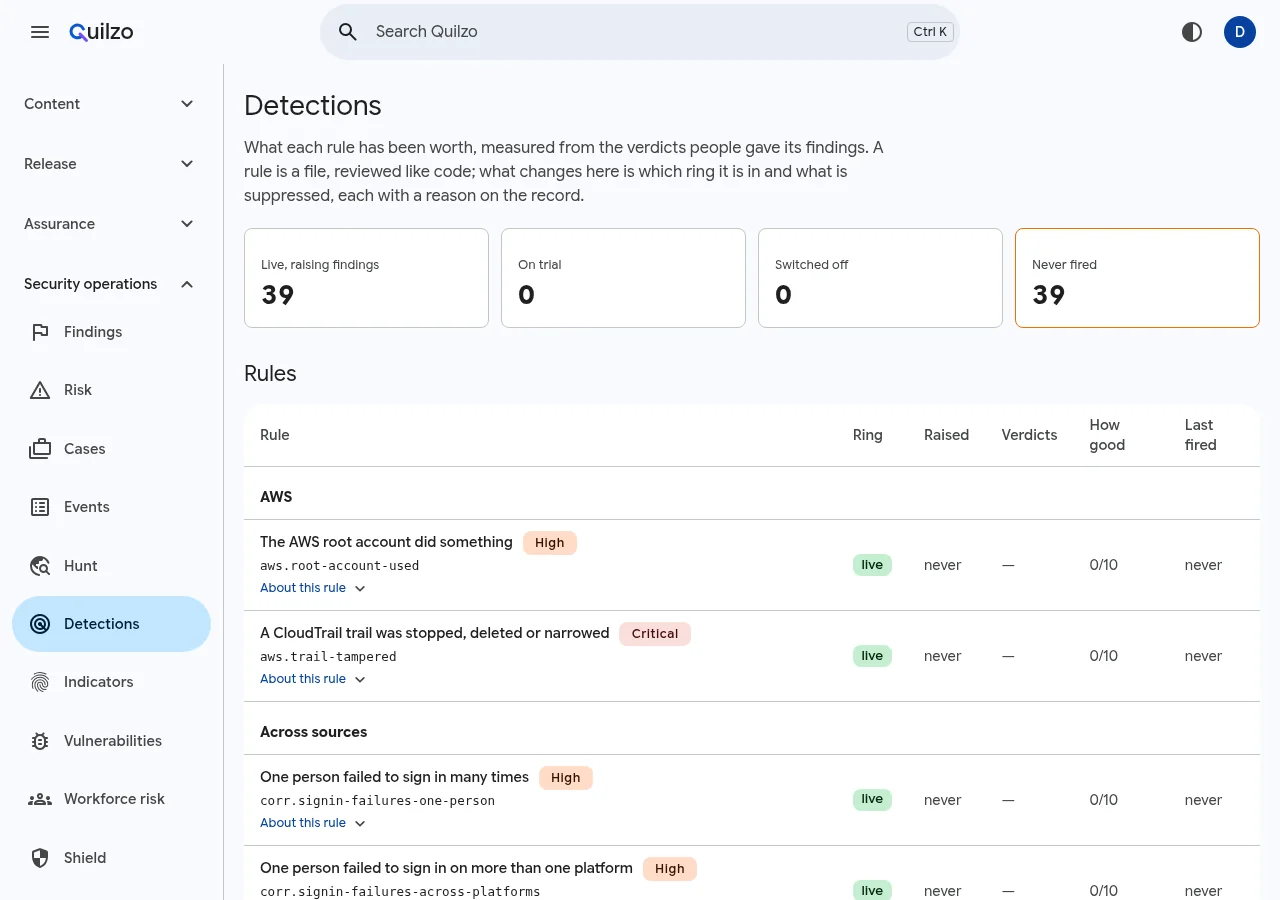The image size is (1280, 900).
Task: Click the Risk warning triangle icon
Action: click(x=40, y=390)
